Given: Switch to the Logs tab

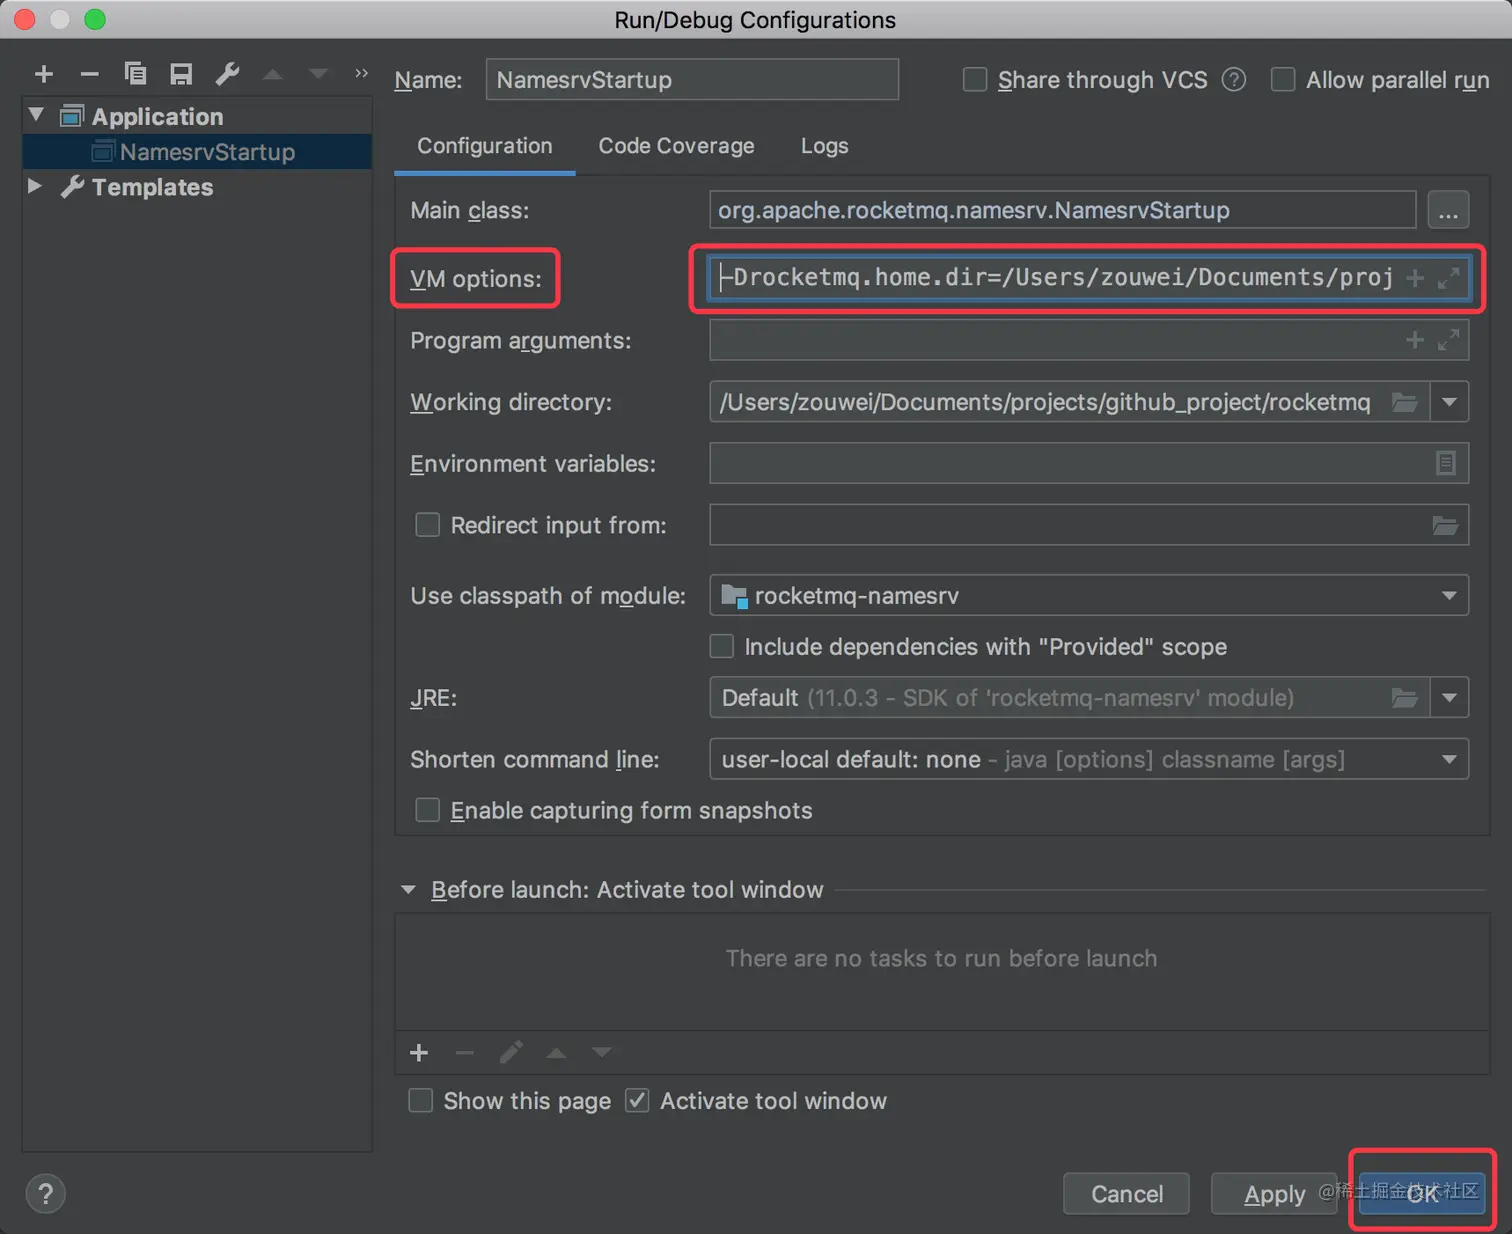Looking at the screenshot, I should click(x=825, y=146).
